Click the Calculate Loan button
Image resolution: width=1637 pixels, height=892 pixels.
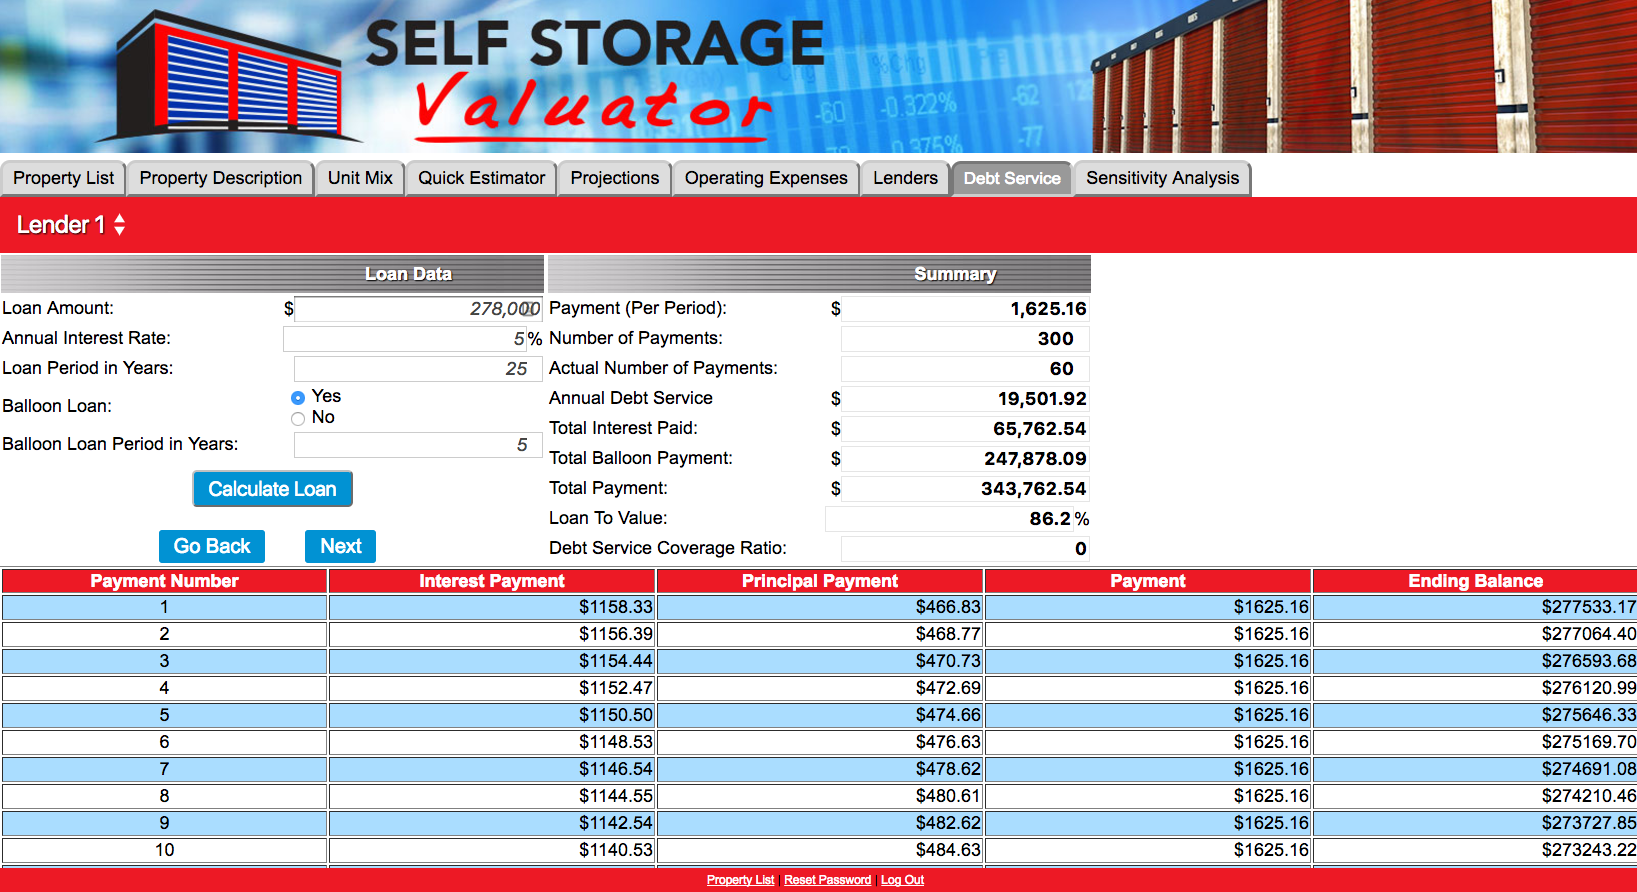pos(272,489)
